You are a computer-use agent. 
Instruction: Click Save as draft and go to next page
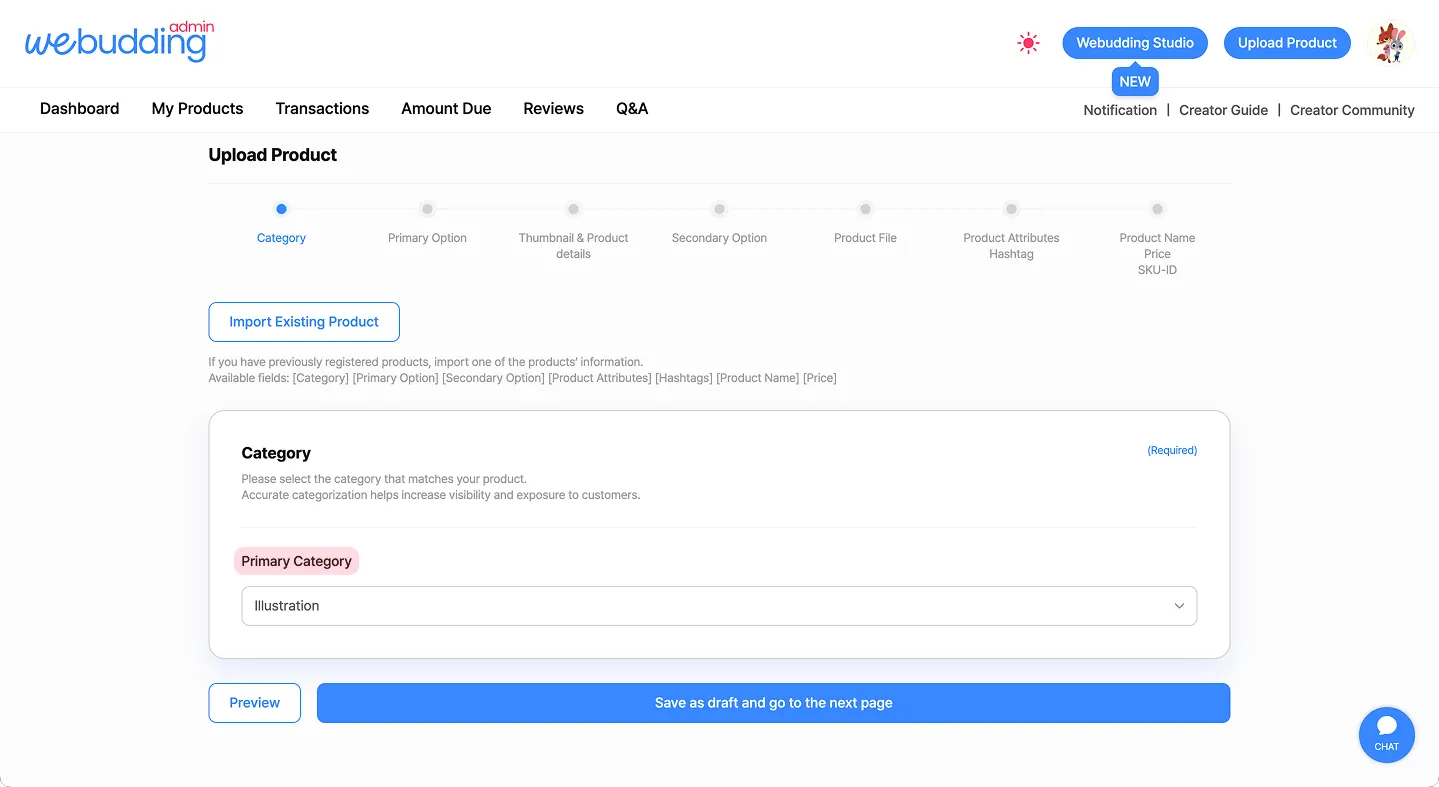773,703
